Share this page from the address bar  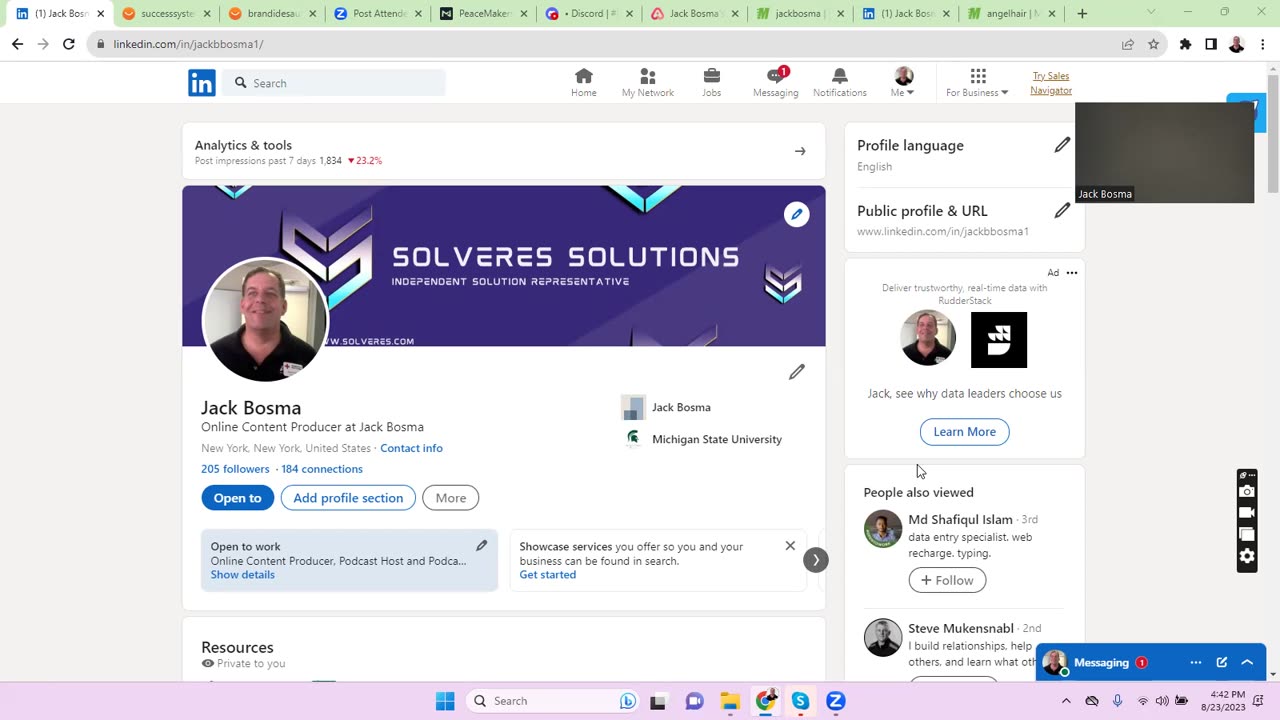[x=1128, y=44]
